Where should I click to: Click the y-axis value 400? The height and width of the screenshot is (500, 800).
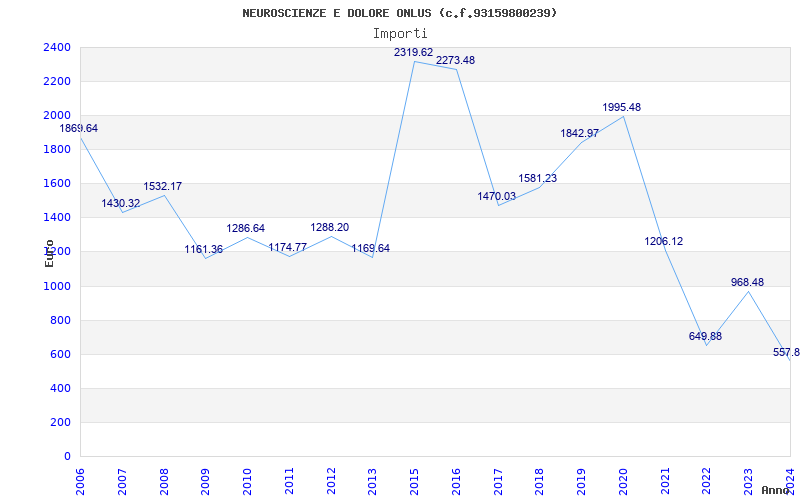click(61, 389)
